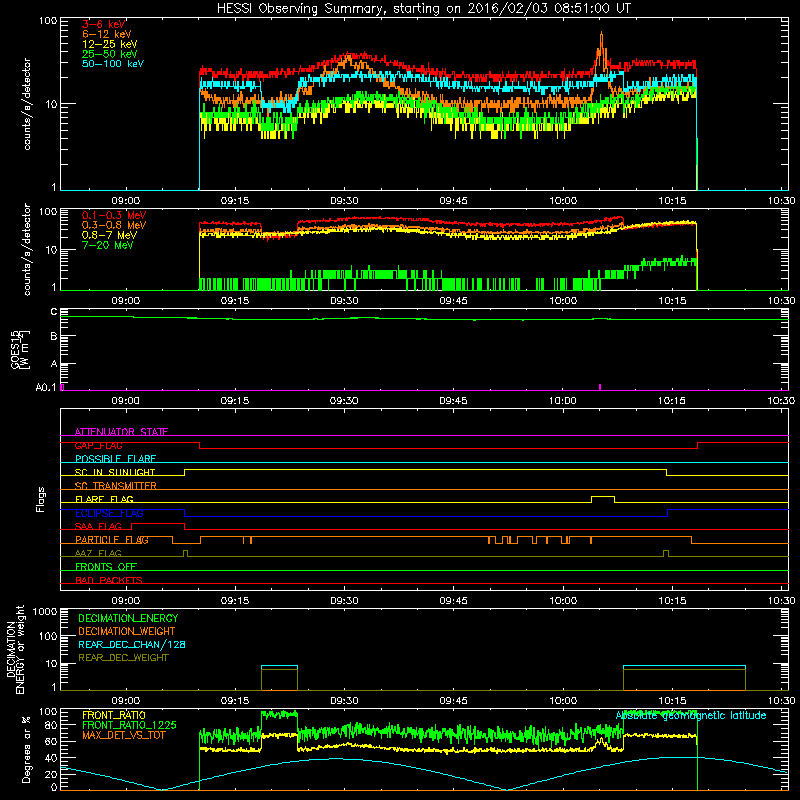Select the BAD_PACKETS flag label
The width and height of the screenshot is (800, 800).
(109, 580)
